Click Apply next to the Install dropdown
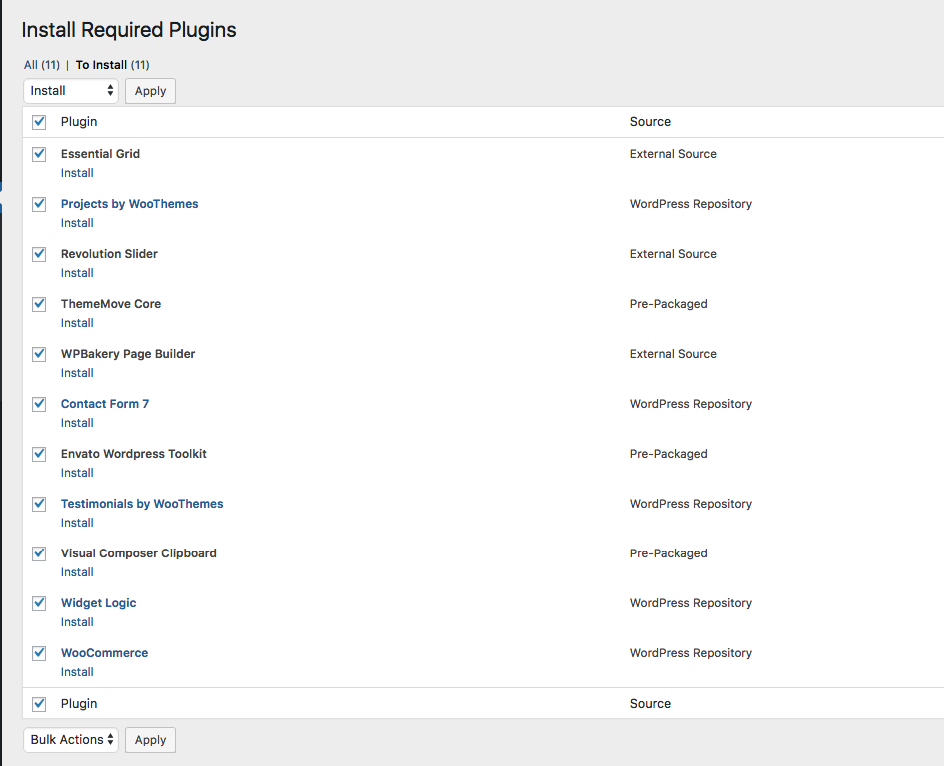This screenshot has height=766, width=944. click(151, 91)
